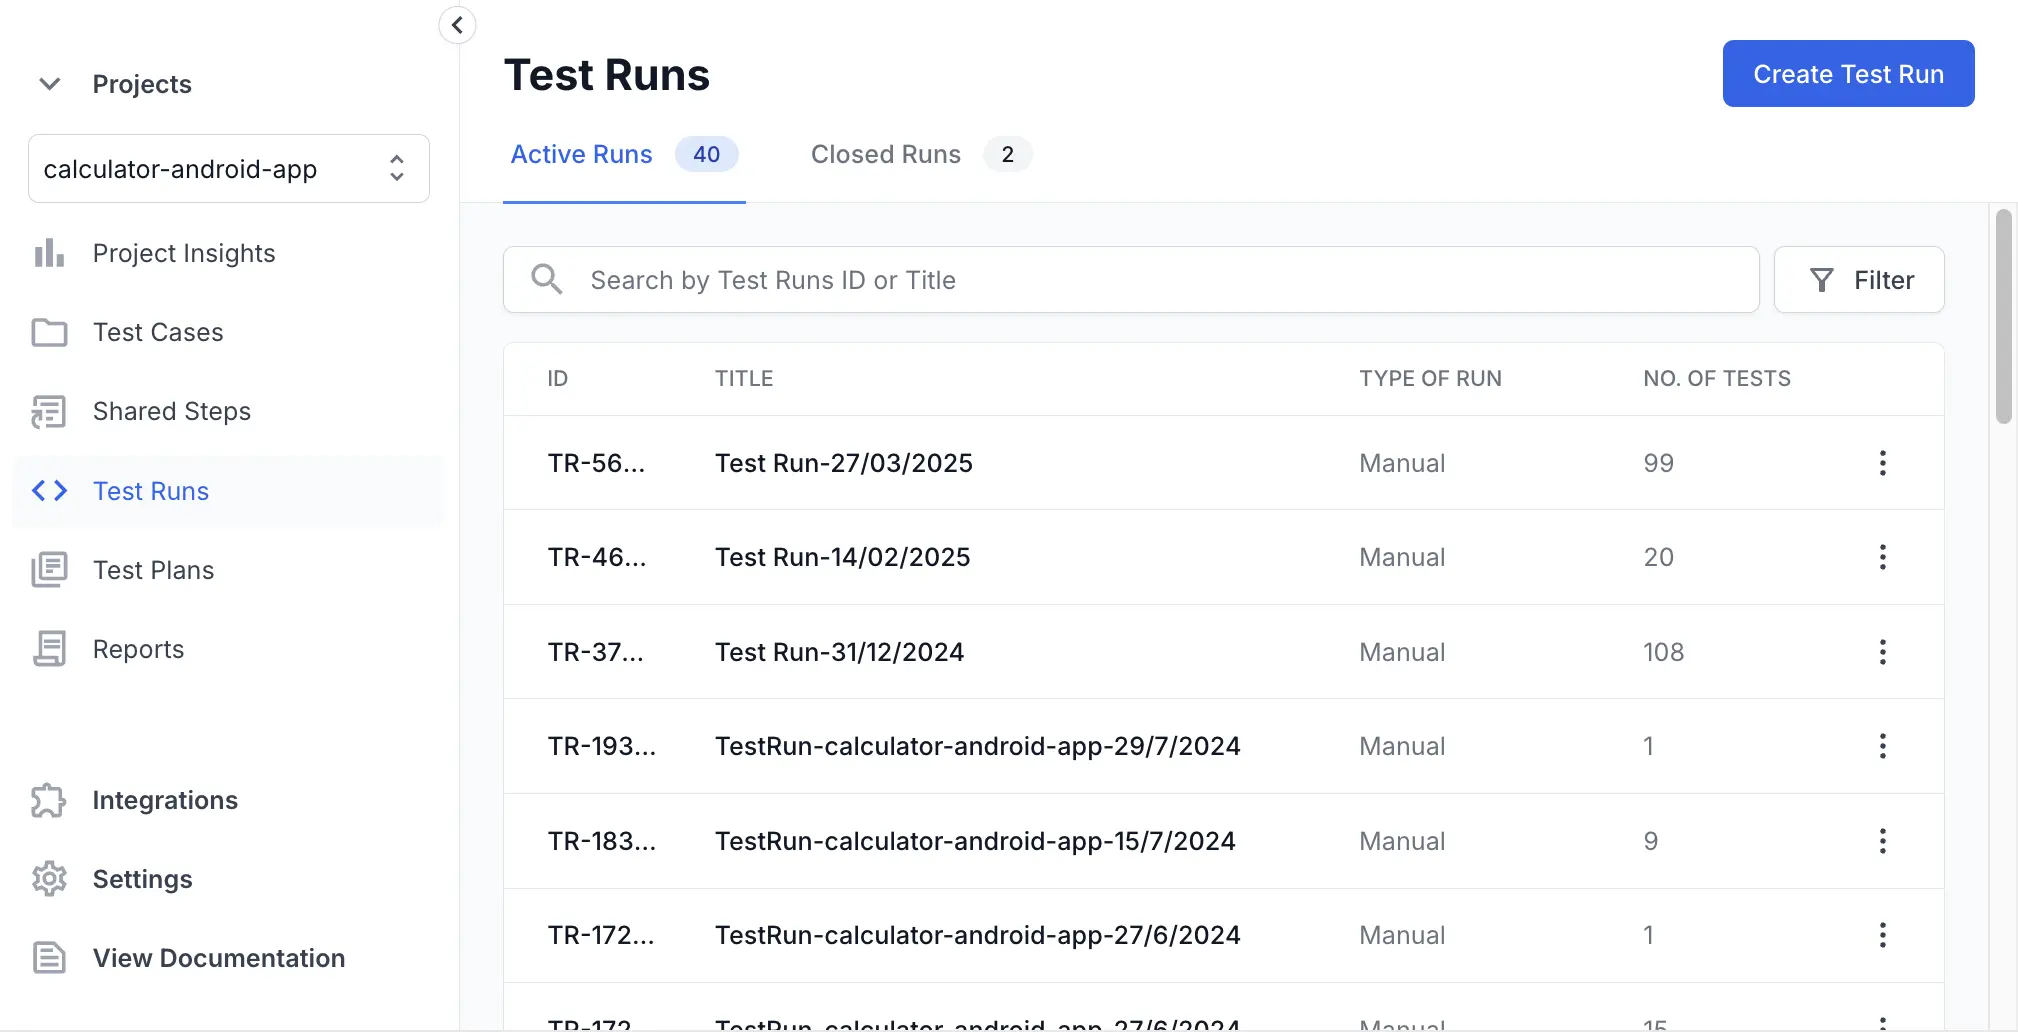Open Reports via its sidebar icon
This screenshot has height=1032, width=2018.
(49, 649)
